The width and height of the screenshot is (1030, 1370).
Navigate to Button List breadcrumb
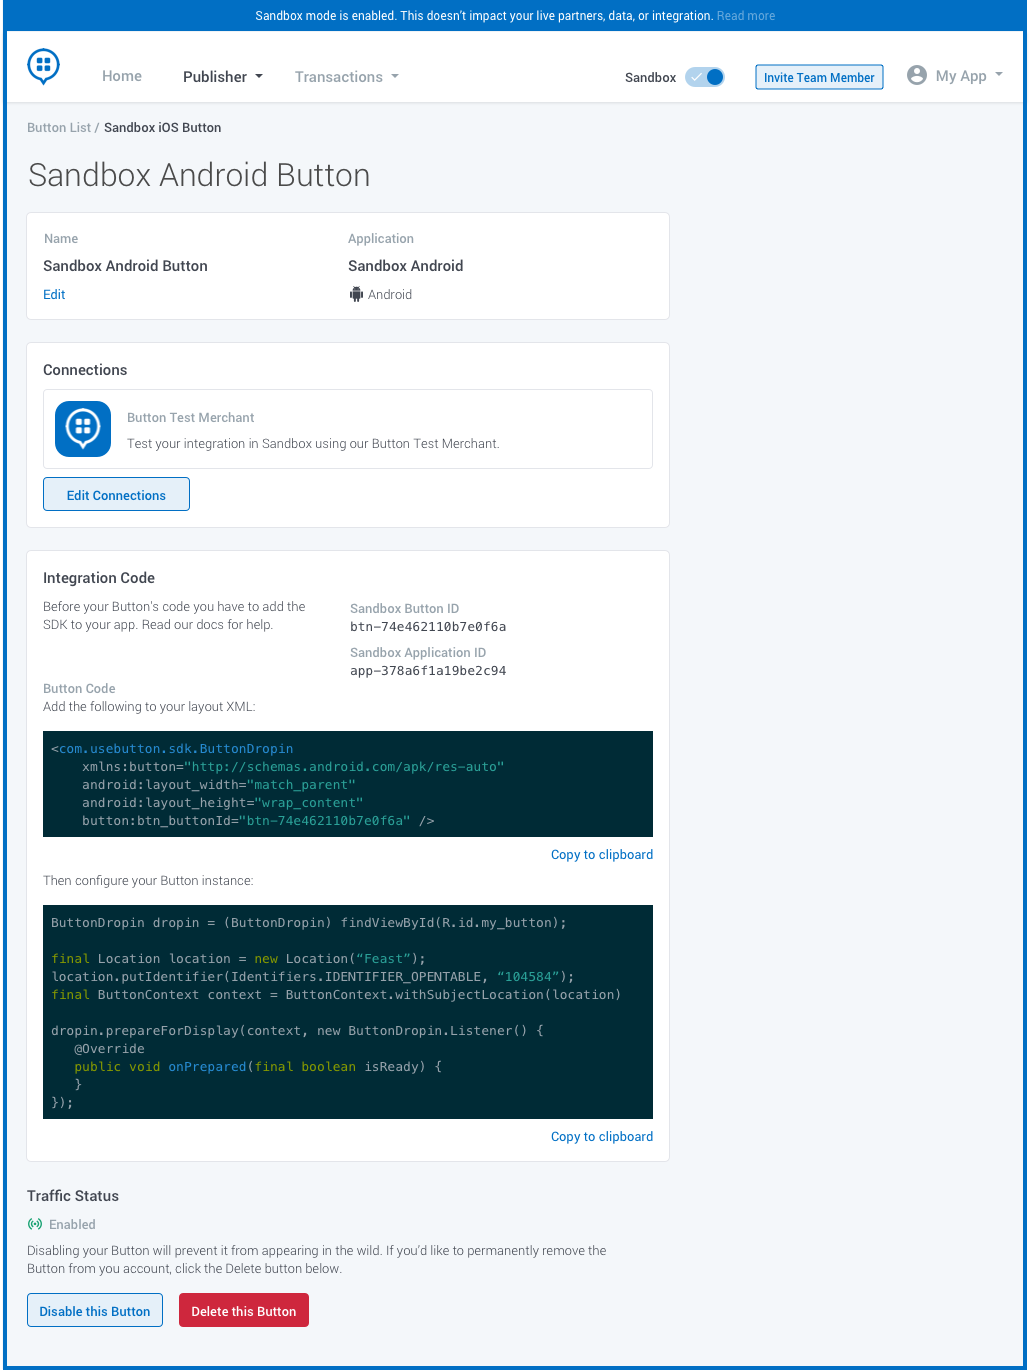tap(59, 128)
